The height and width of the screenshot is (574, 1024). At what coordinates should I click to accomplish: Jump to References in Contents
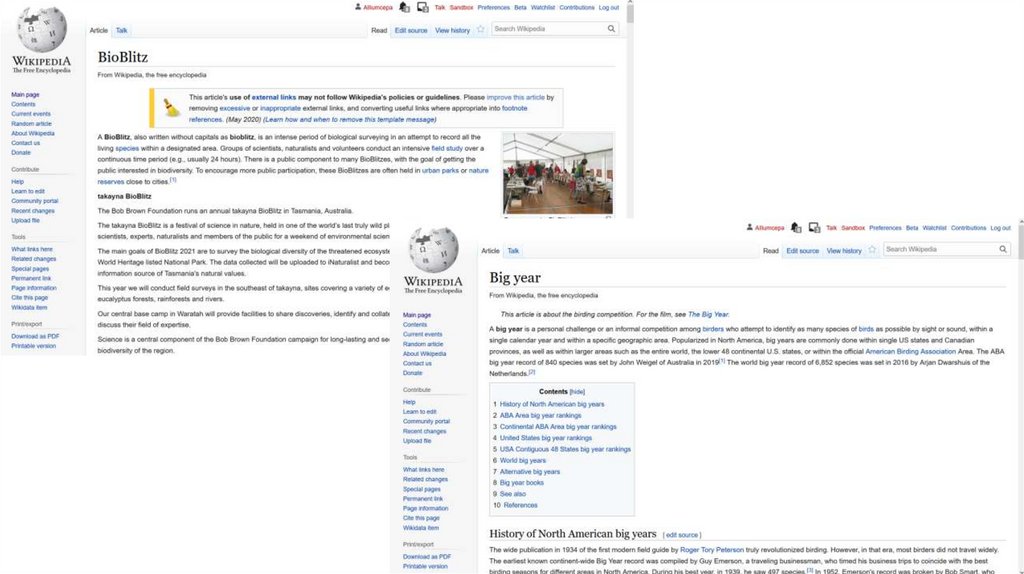point(520,505)
